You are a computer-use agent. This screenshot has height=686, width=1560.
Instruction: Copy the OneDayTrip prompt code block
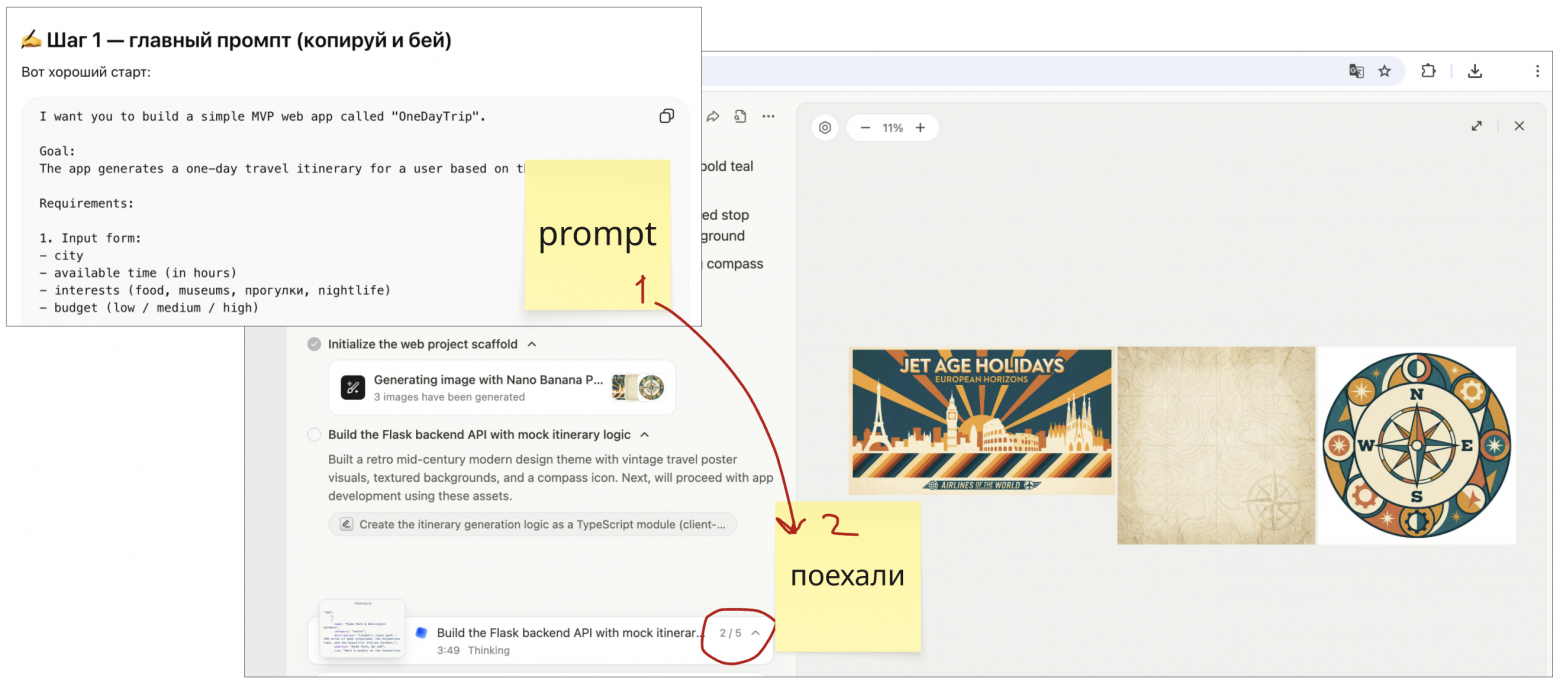pyautogui.click(x=666, y=116)
